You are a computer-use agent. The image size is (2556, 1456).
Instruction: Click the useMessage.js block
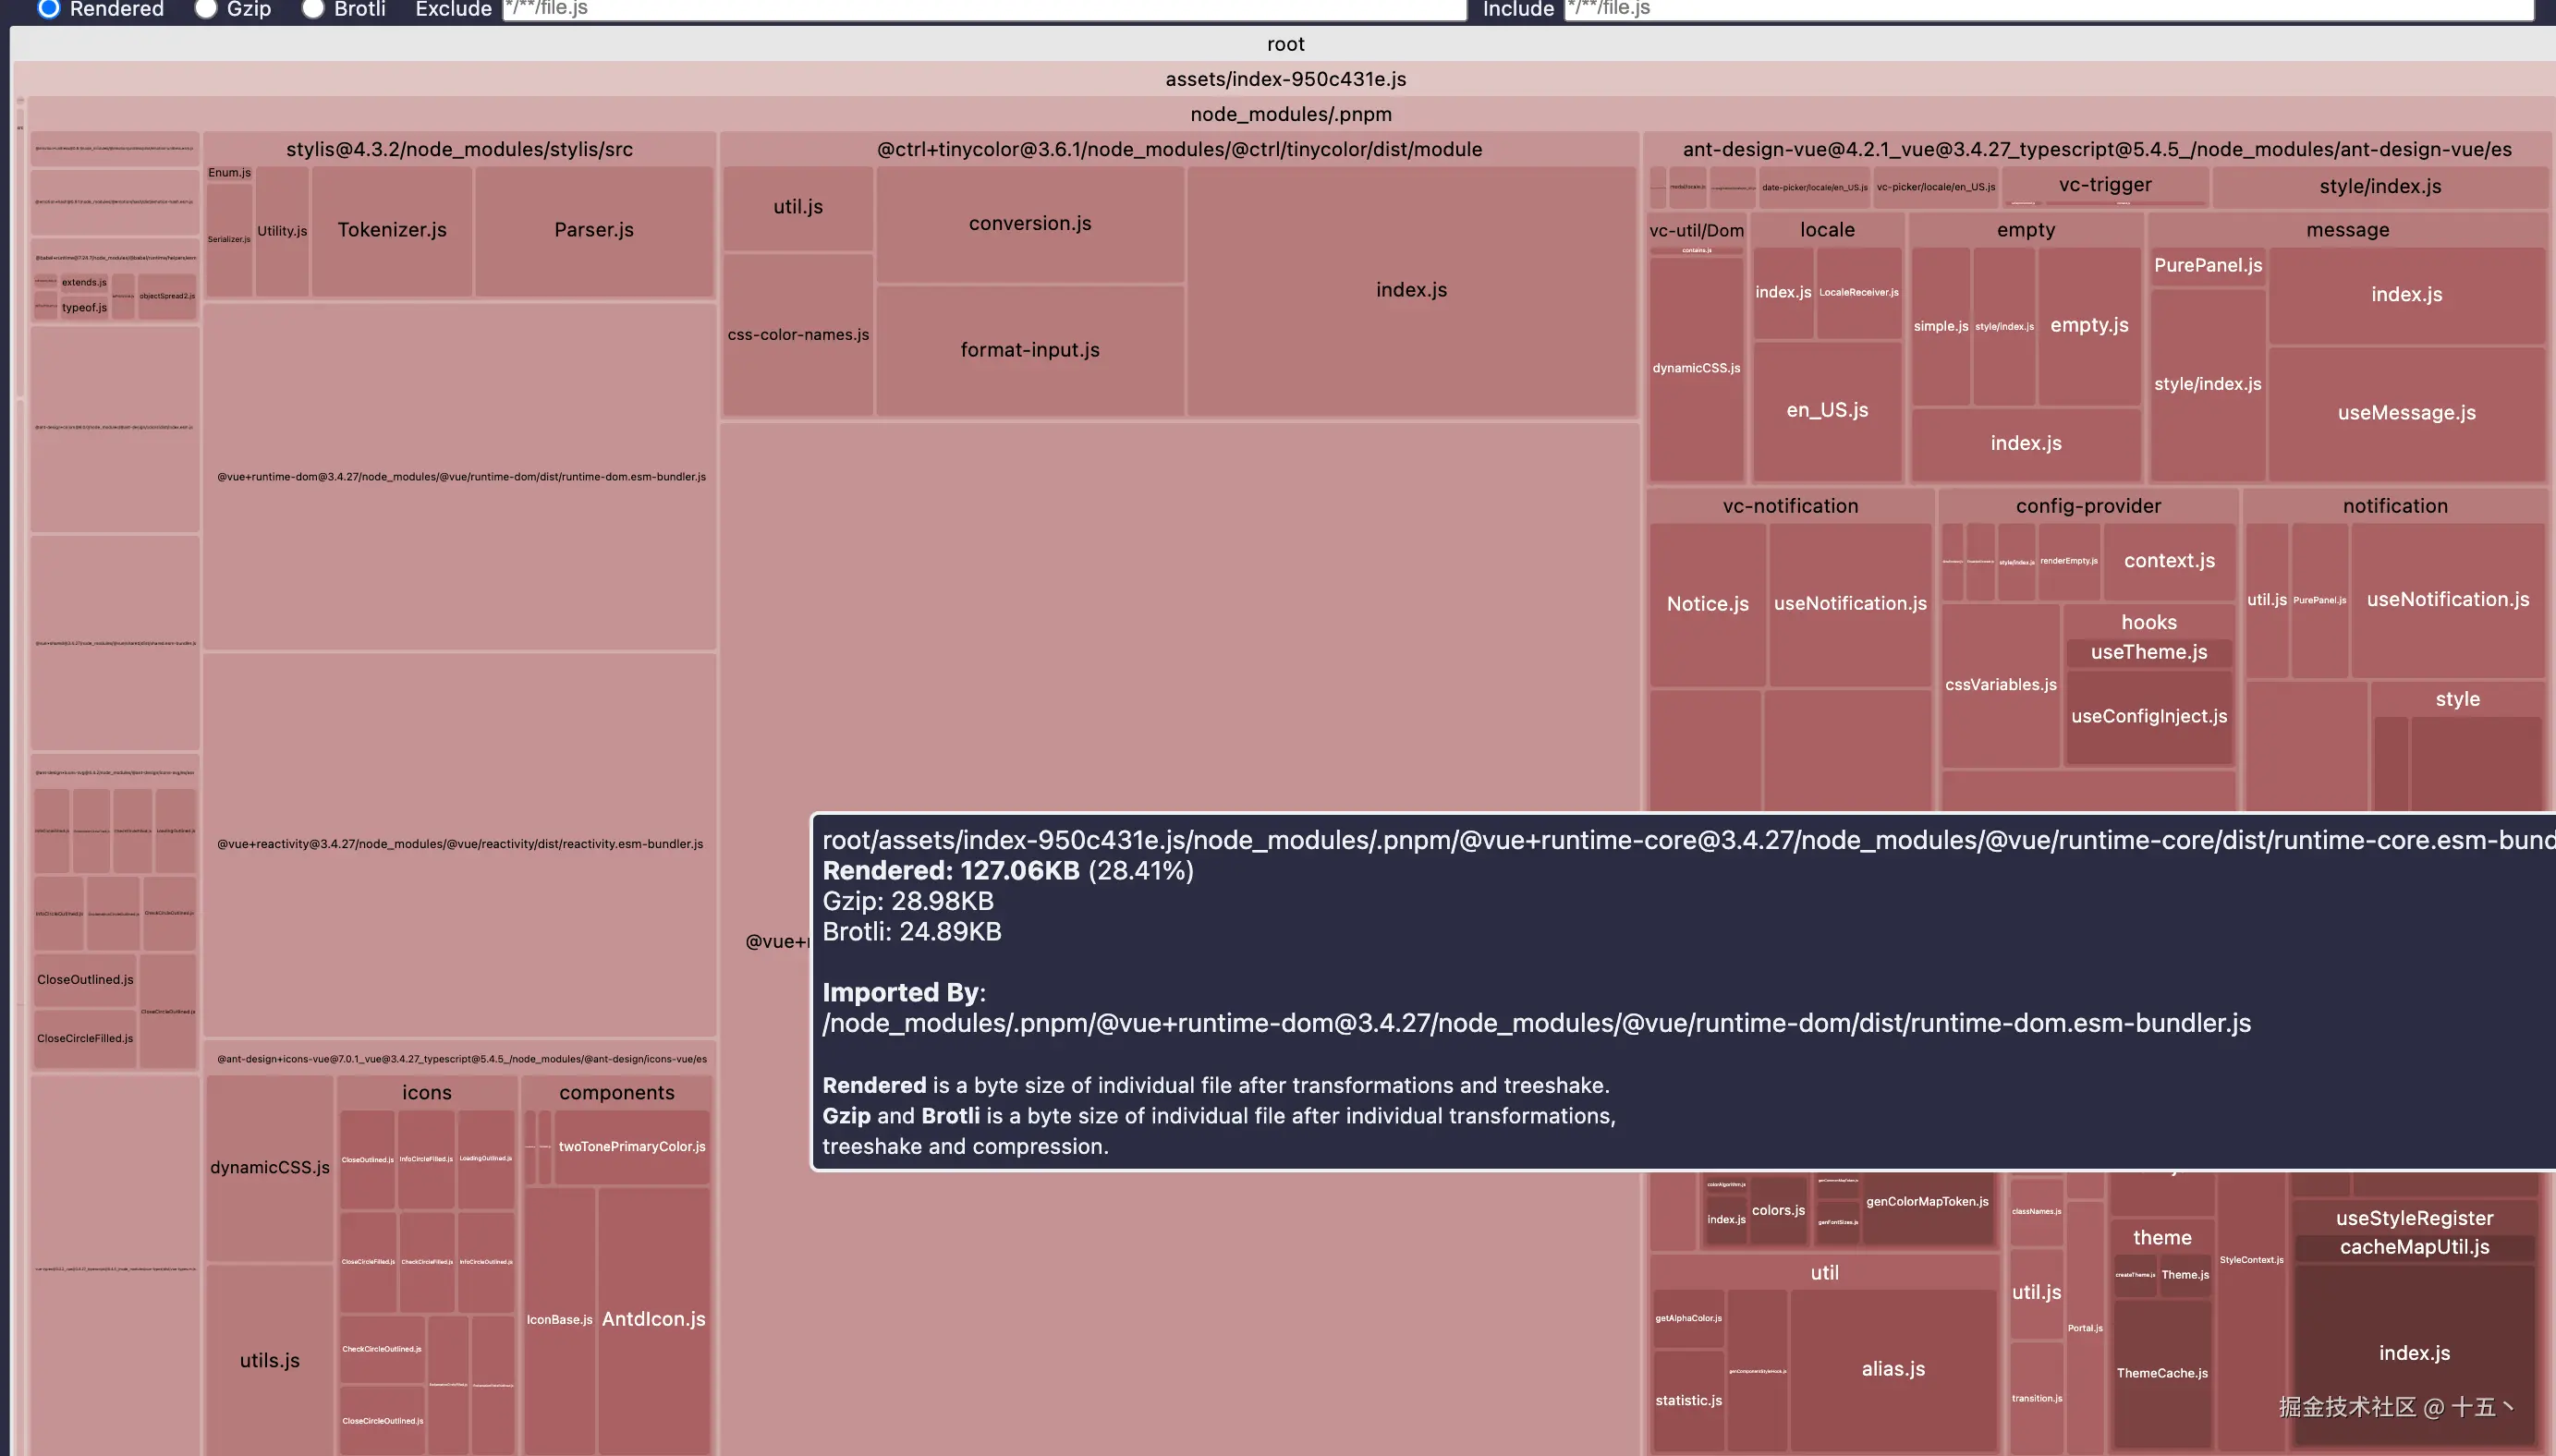tap(2406, 413)
